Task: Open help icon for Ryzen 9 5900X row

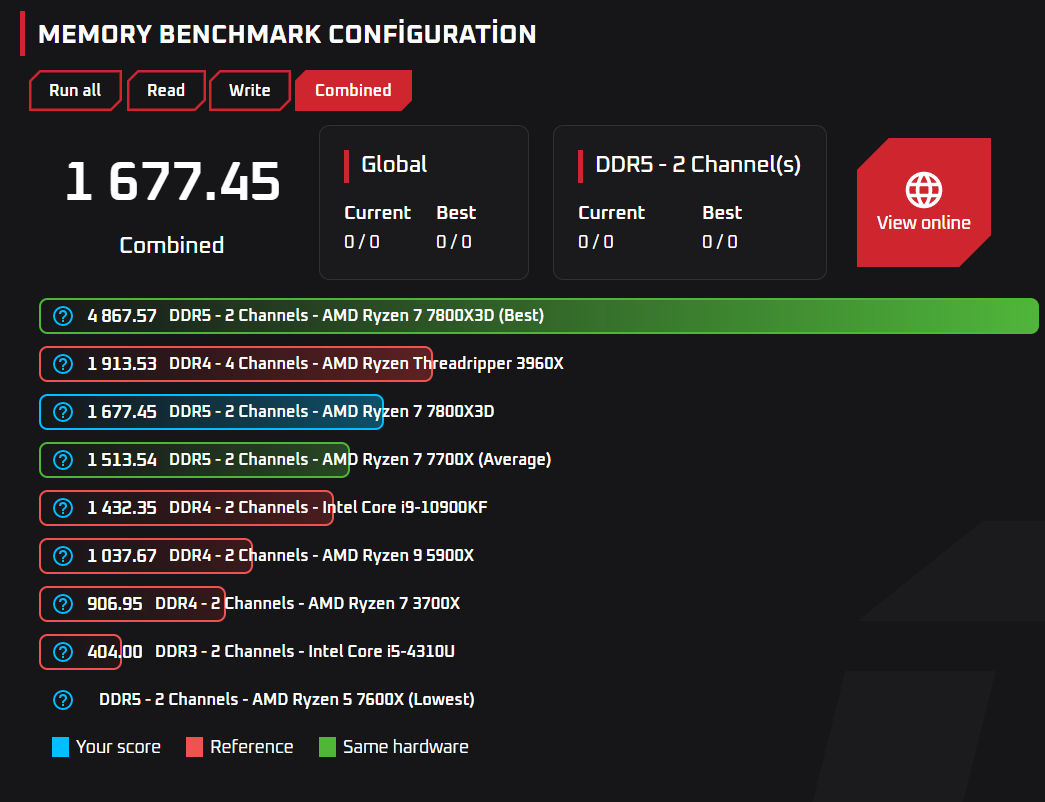Action: [63, 556]
